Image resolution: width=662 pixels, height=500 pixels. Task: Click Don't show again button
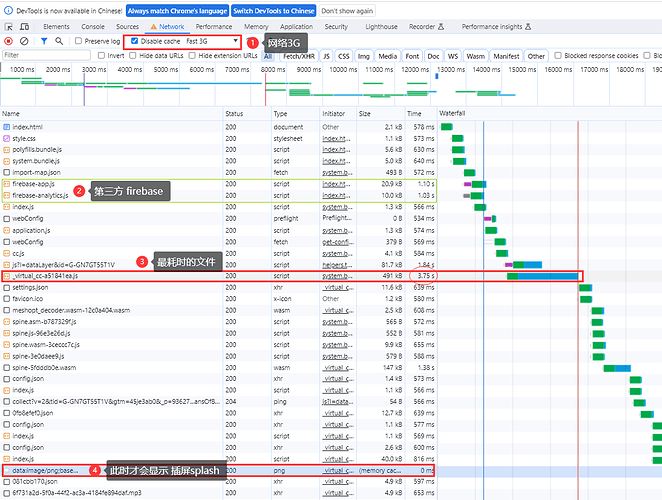347,11
